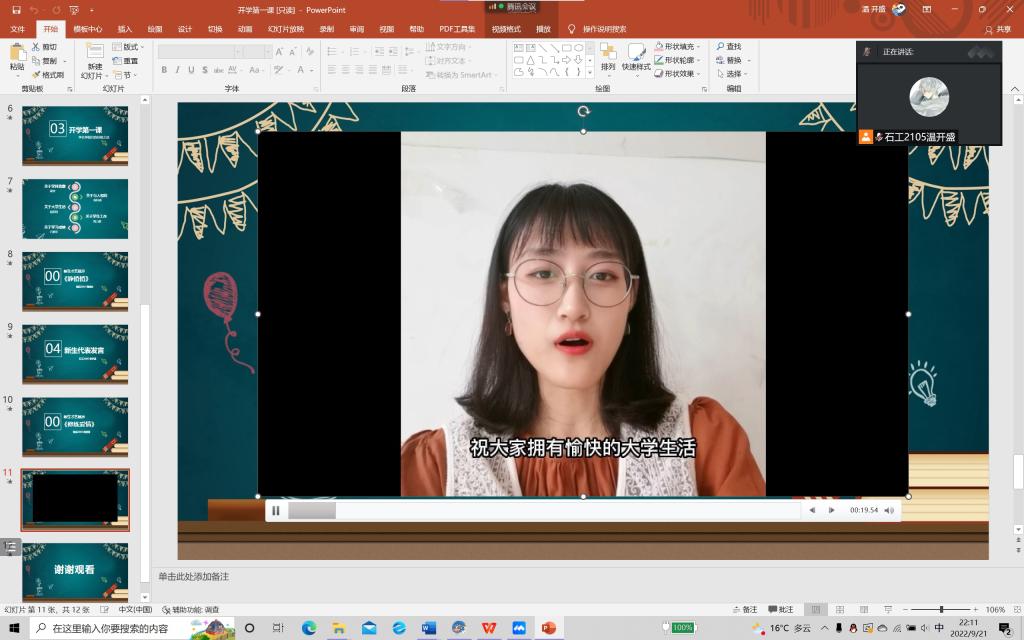Open the Insert (插入) ribbon tab
This screenshot has height=640, width=1024.
124,29
